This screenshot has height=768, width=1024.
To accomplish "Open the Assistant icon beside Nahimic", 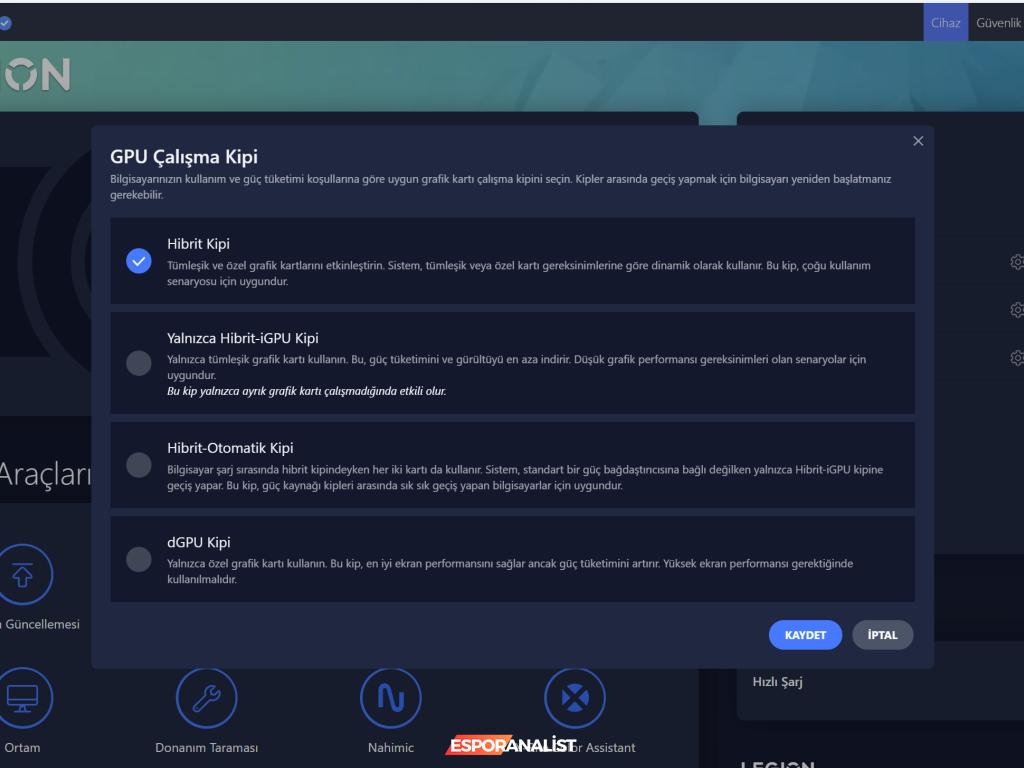I will tap(574, 697).
